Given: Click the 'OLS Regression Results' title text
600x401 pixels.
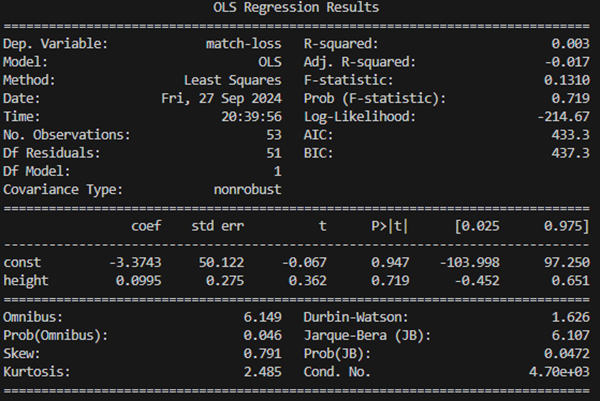Looking at the screenshot, I should [x=296, y=8].
